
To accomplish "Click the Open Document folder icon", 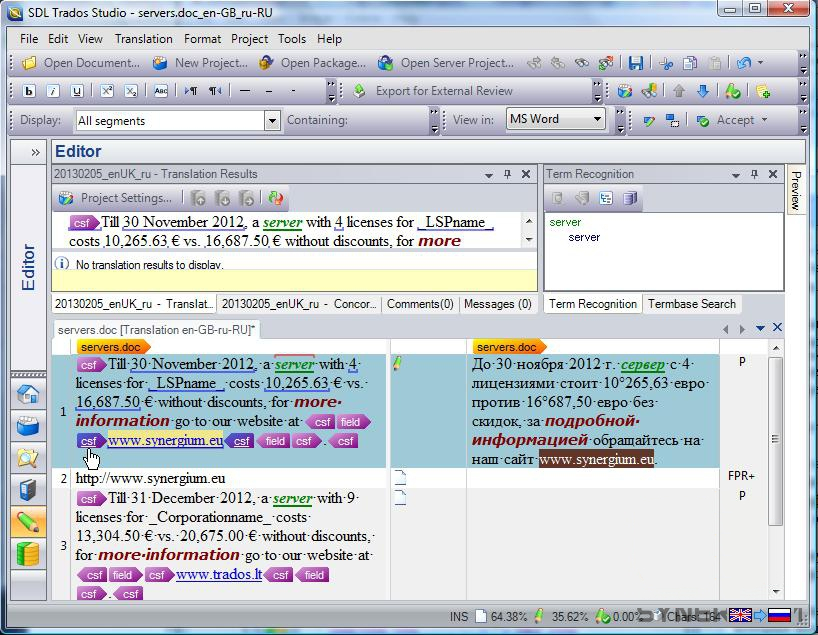I will (29, 63).
